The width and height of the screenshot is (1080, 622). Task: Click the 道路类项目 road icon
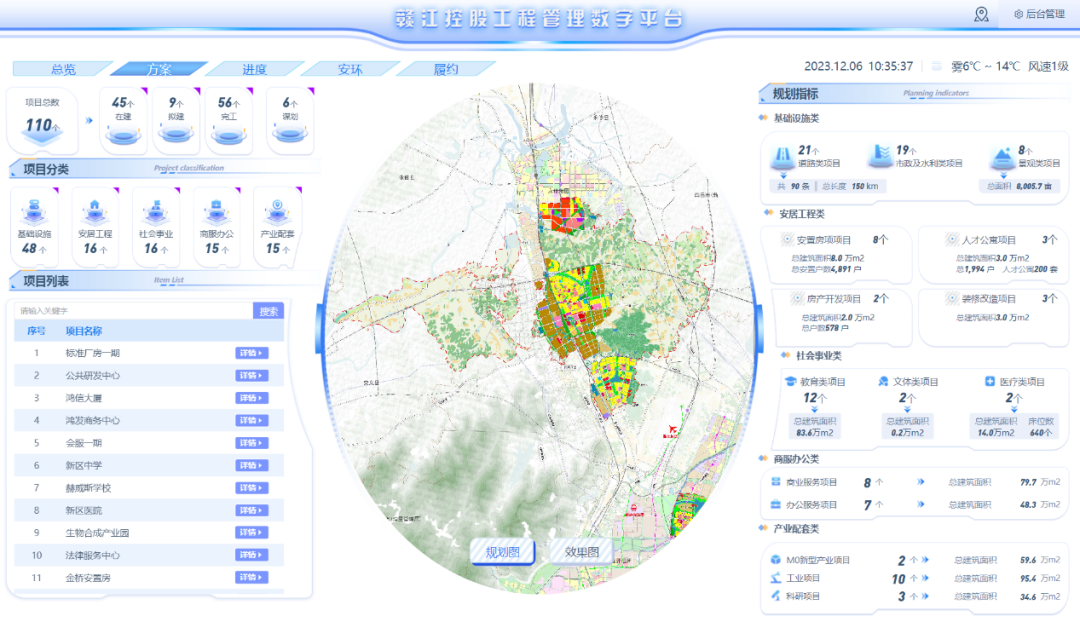point(781,158)
